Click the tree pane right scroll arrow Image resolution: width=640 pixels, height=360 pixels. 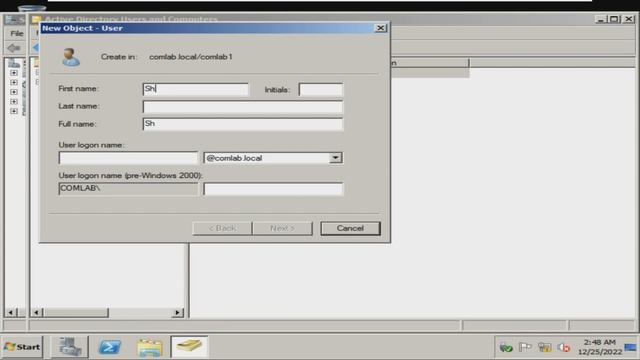[x=177, y=313]
